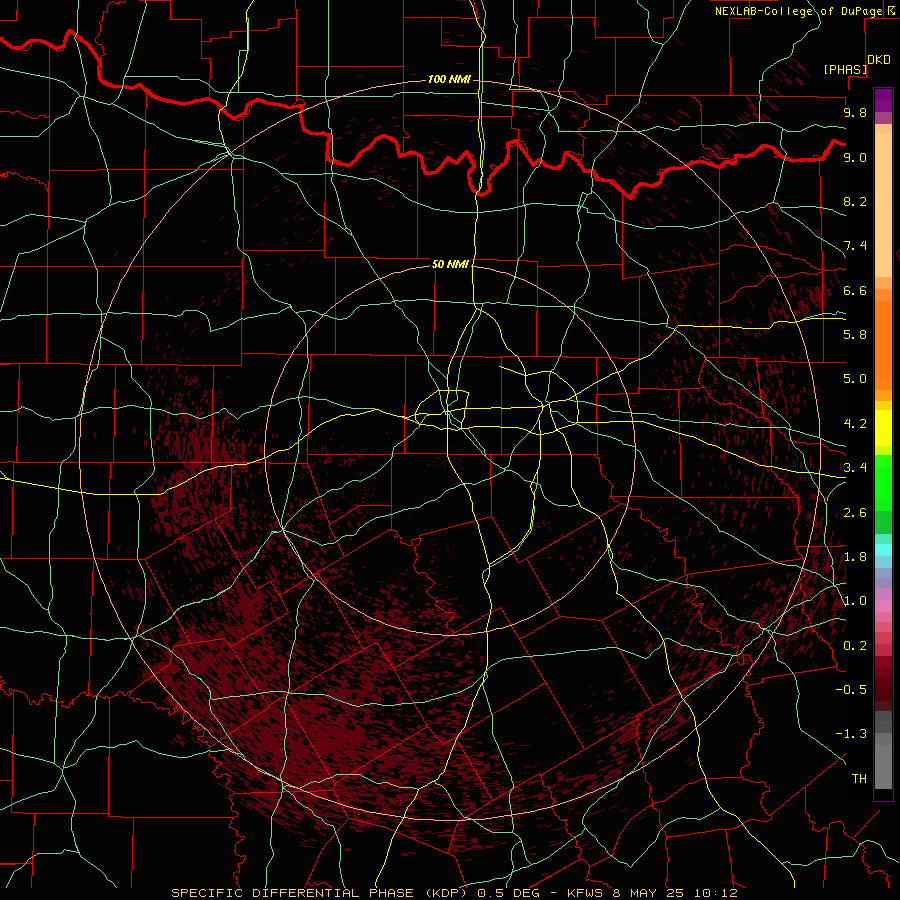900x900 pixels.
Task: Click the yellow segment of the color bar
Action: (x=883, y=428)
